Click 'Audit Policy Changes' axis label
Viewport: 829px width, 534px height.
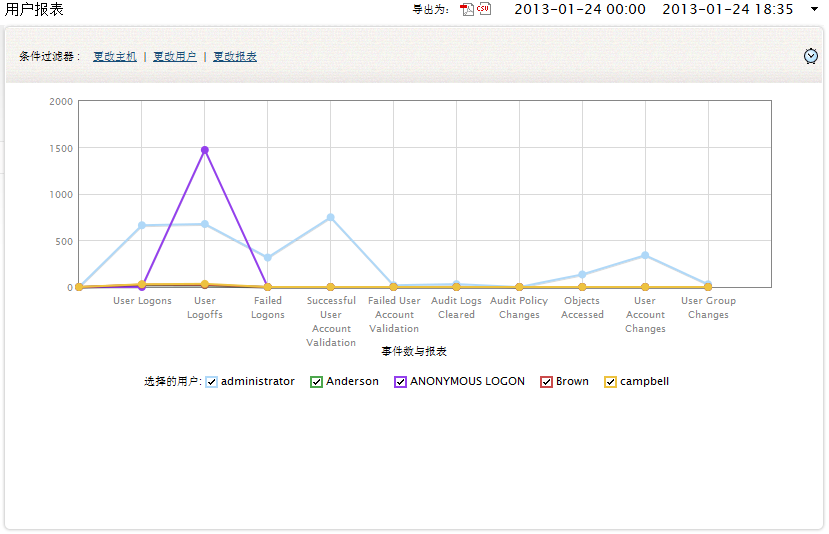tap(519, 308)
